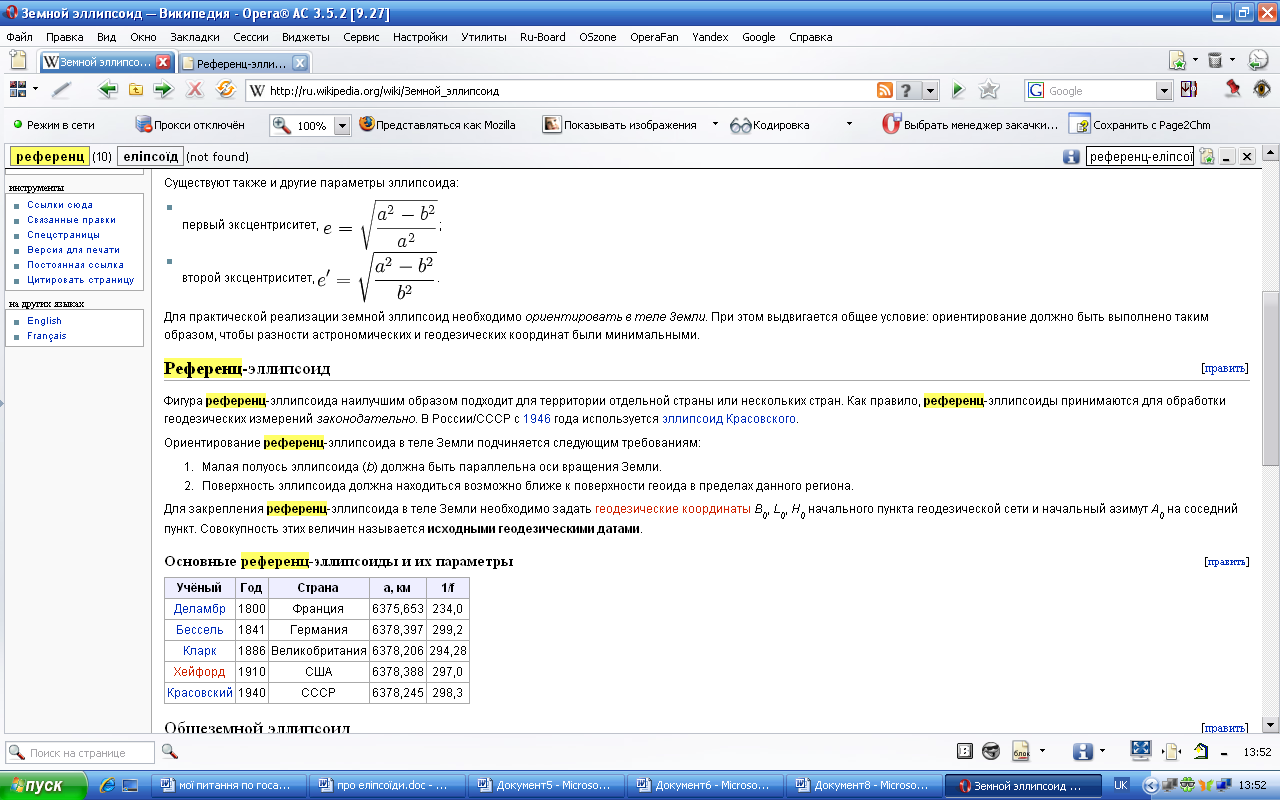
Task: Open the 100% zoom level dropdown
Action: pyautogui.click(x=342, y=126)
